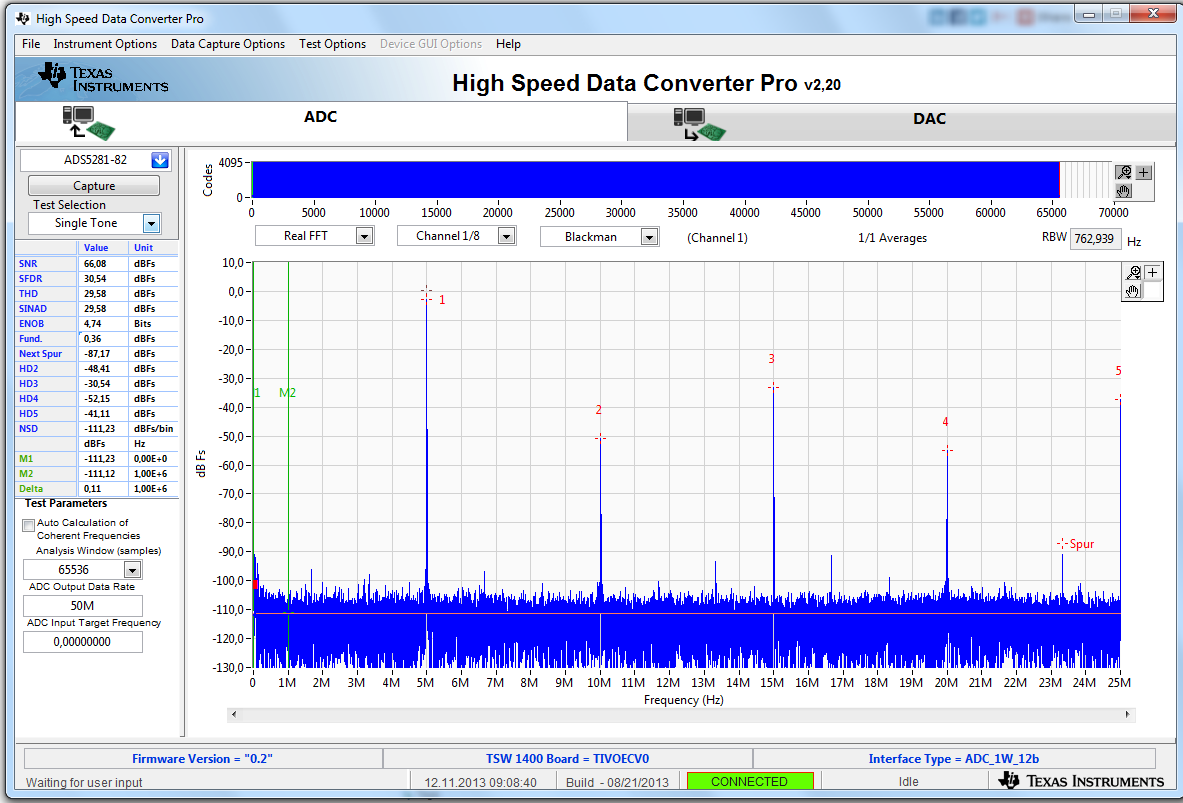Select the pan hand tool on the Codes graph
This screenshot has width=1183, height=803.
[x=1124, y=190]
